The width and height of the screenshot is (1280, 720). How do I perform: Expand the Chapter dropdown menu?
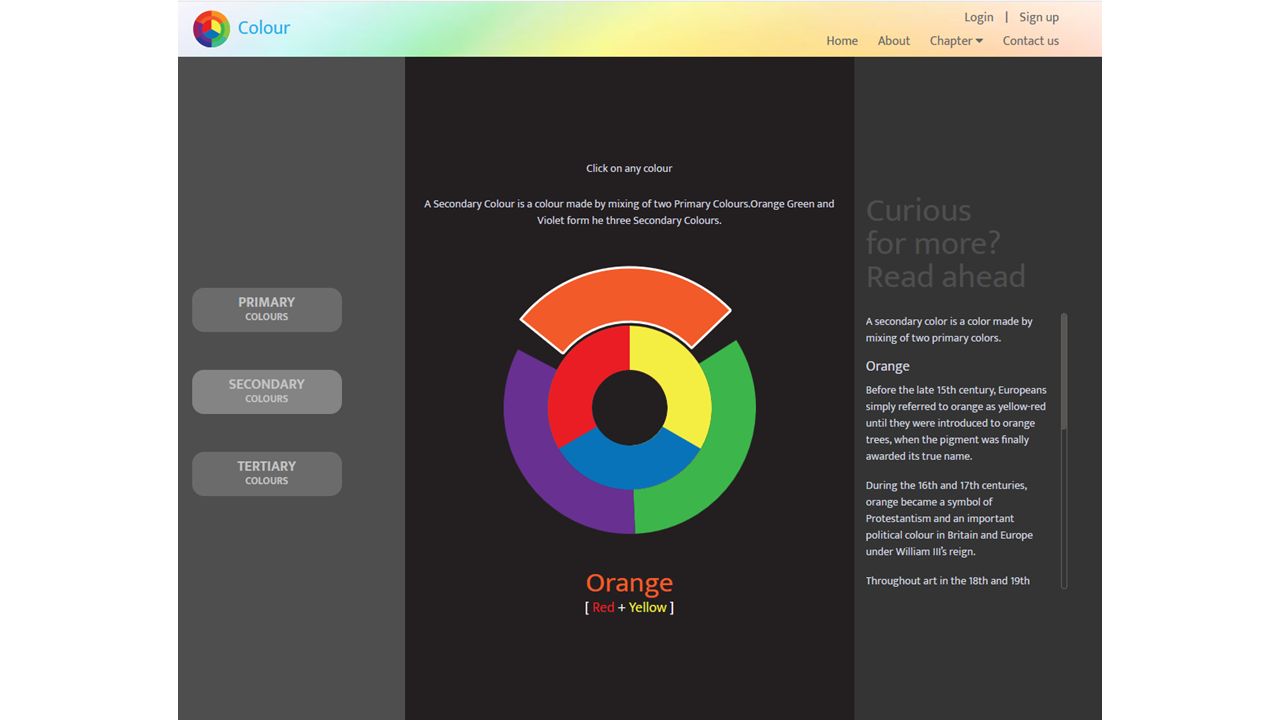click(955, 41)
